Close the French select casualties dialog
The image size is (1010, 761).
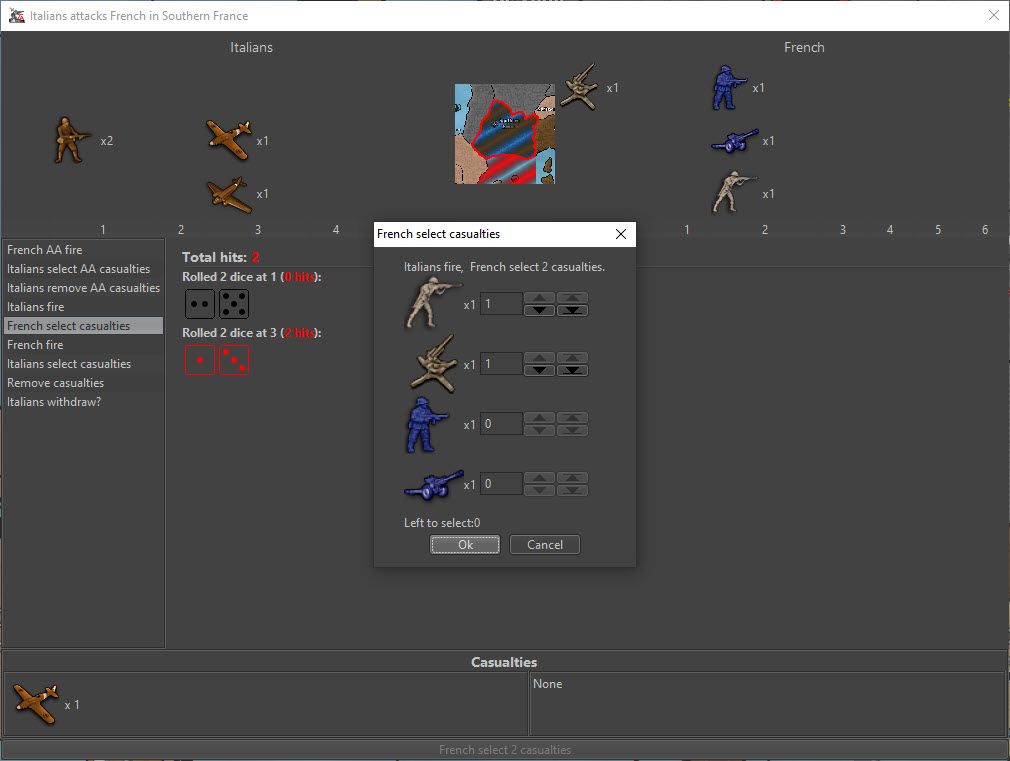[620, 234]
